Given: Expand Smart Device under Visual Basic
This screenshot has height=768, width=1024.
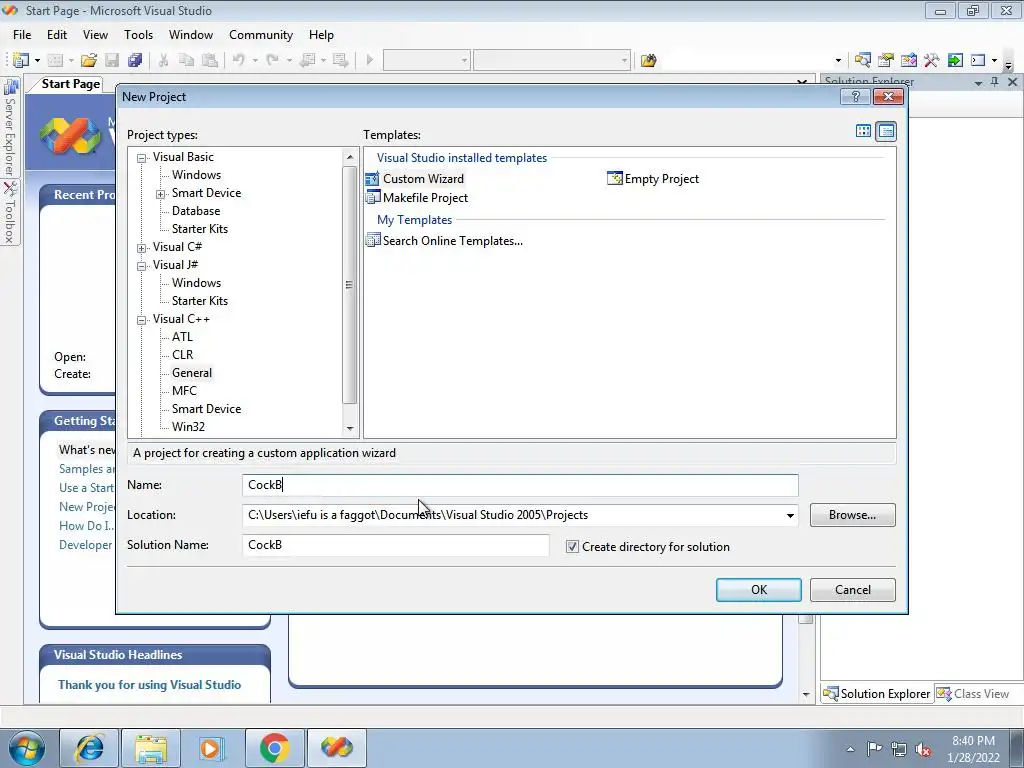Looking at the screenshot, I should pyautogui.click(x=161, y=194).
